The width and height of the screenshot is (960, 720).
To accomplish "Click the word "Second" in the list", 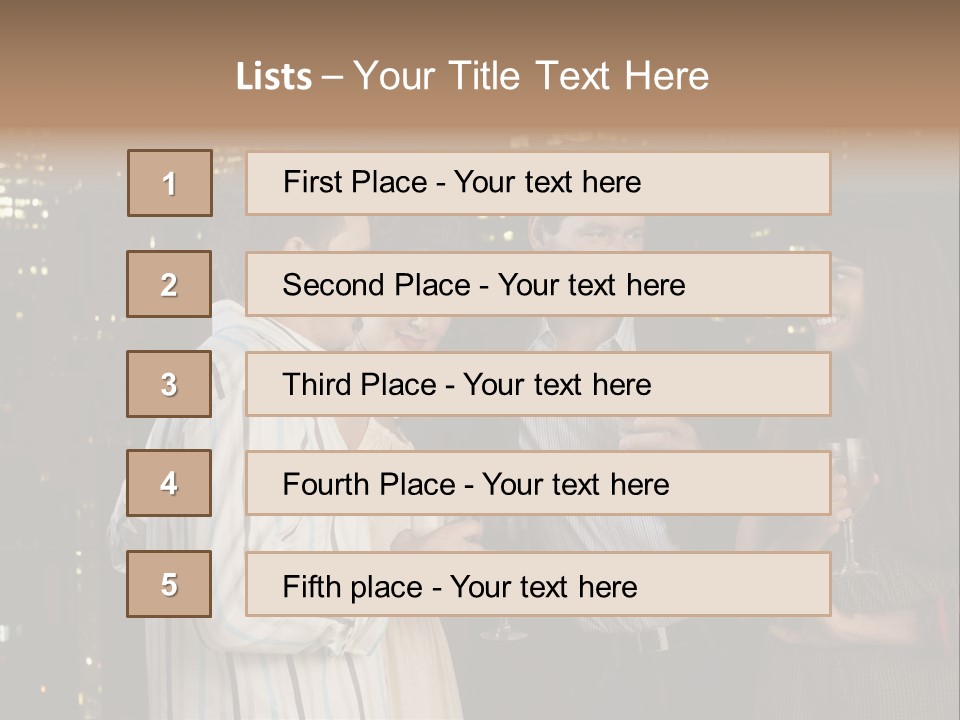I will 334,285.
